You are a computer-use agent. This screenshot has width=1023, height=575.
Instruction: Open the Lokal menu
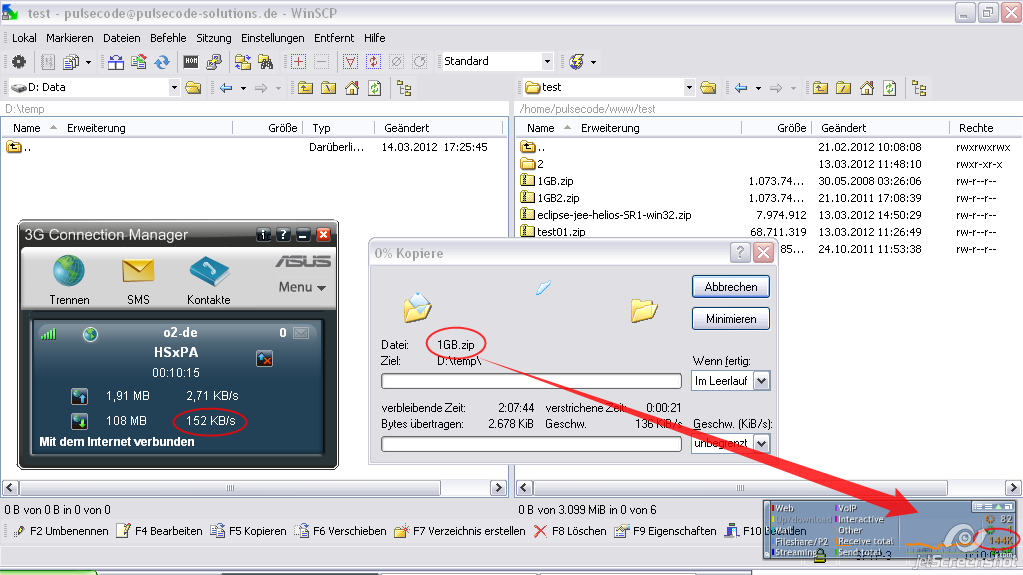point(24,38)
